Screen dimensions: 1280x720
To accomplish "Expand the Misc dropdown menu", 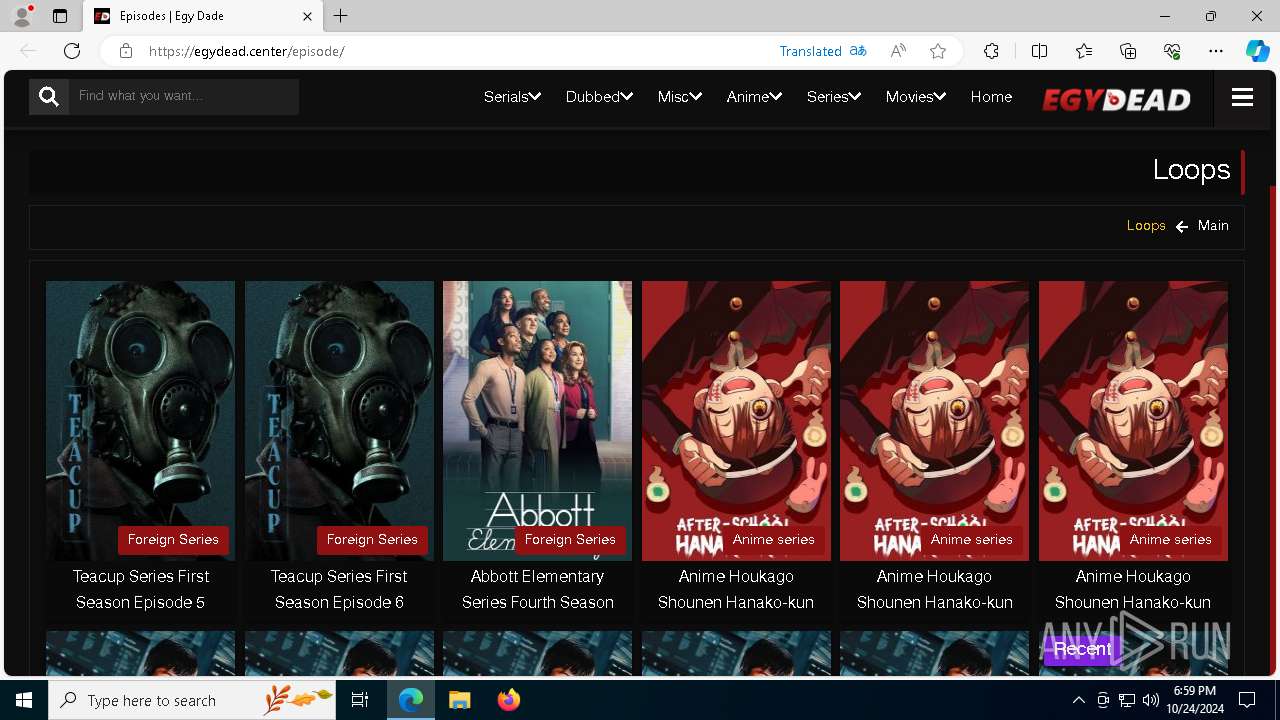I will [680, 97].
